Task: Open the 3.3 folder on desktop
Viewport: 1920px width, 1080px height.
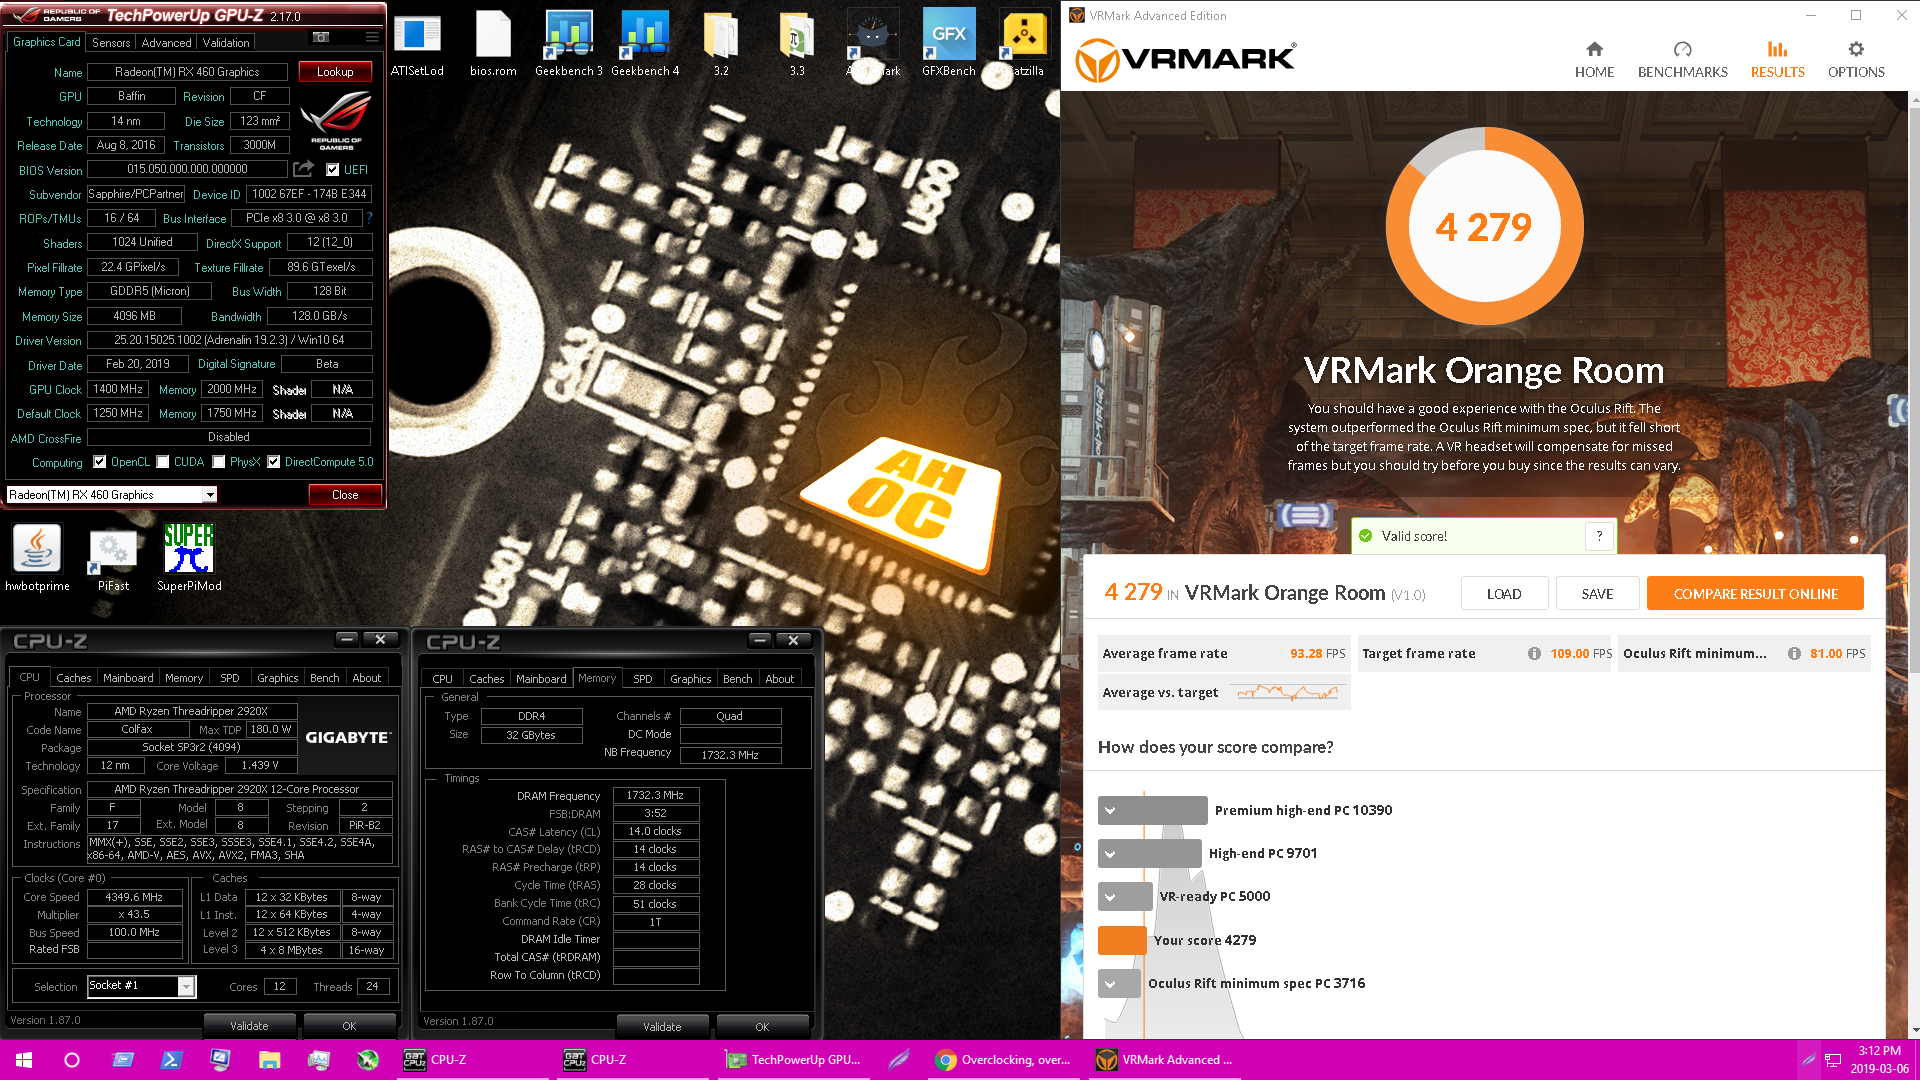Action: pos(797,44)
